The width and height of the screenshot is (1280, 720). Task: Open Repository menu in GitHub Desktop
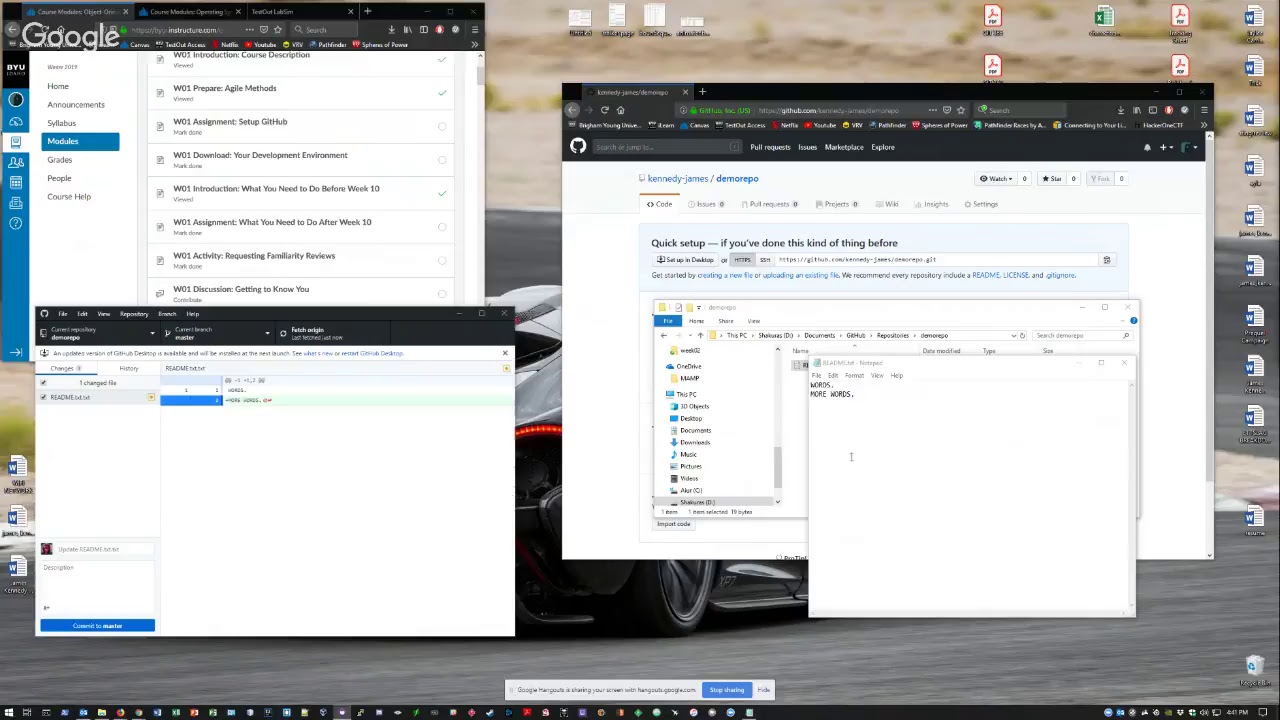134,314
